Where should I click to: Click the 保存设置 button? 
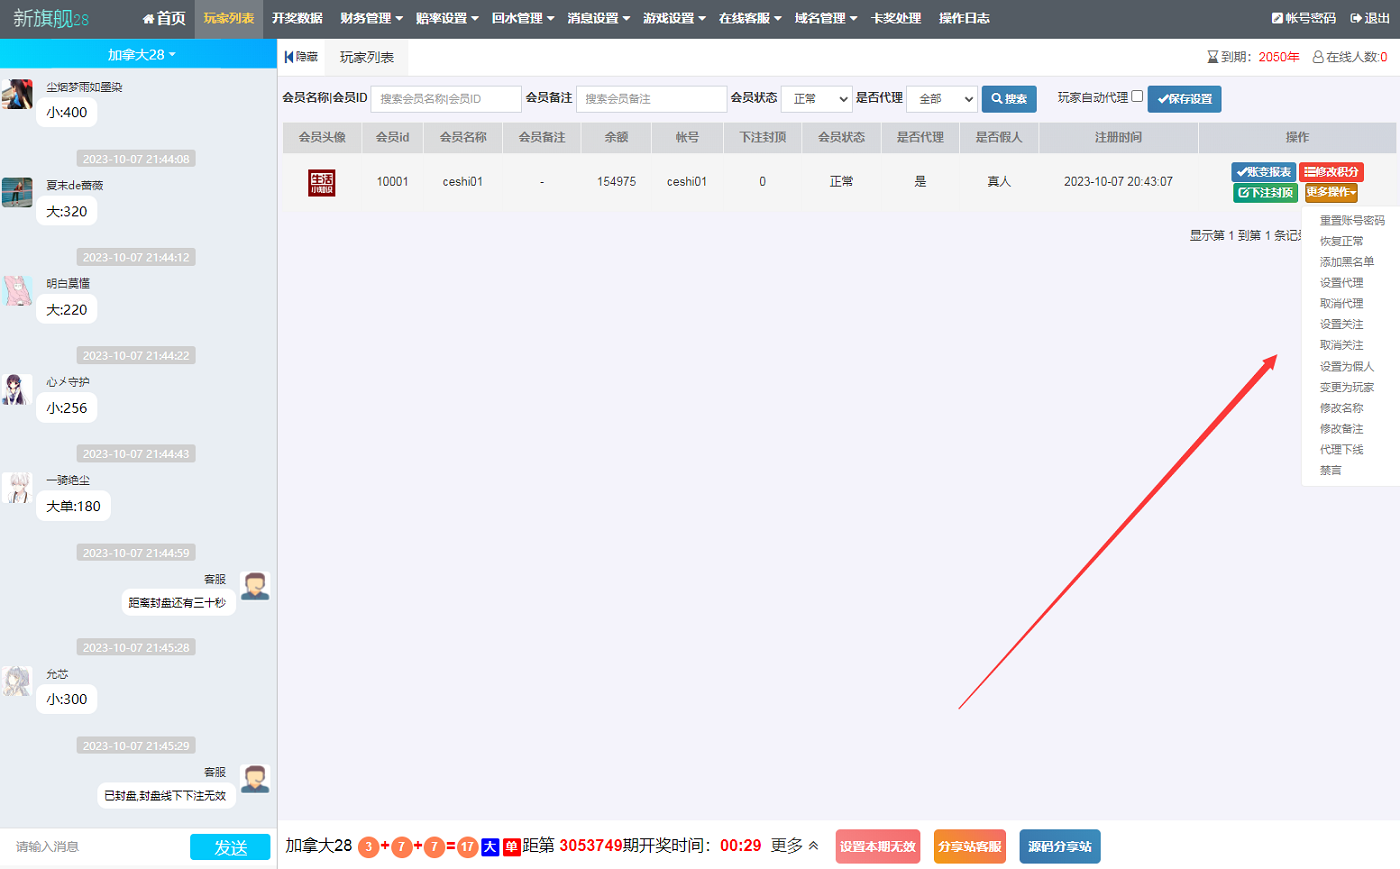pyautogui.click(x=1184, y=99)
